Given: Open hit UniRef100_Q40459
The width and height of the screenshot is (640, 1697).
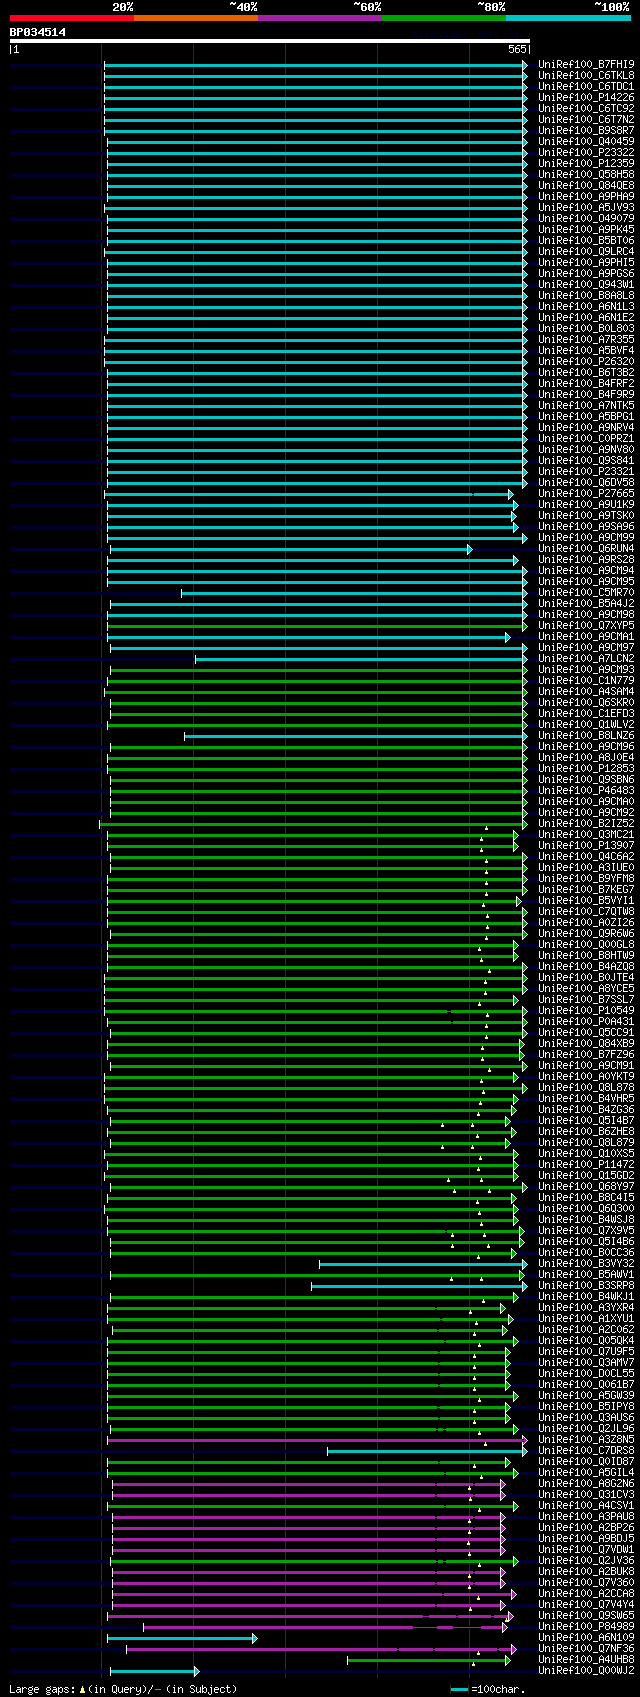Looking at the screenshot, I should pyautogui.click(x=586, y=141).
